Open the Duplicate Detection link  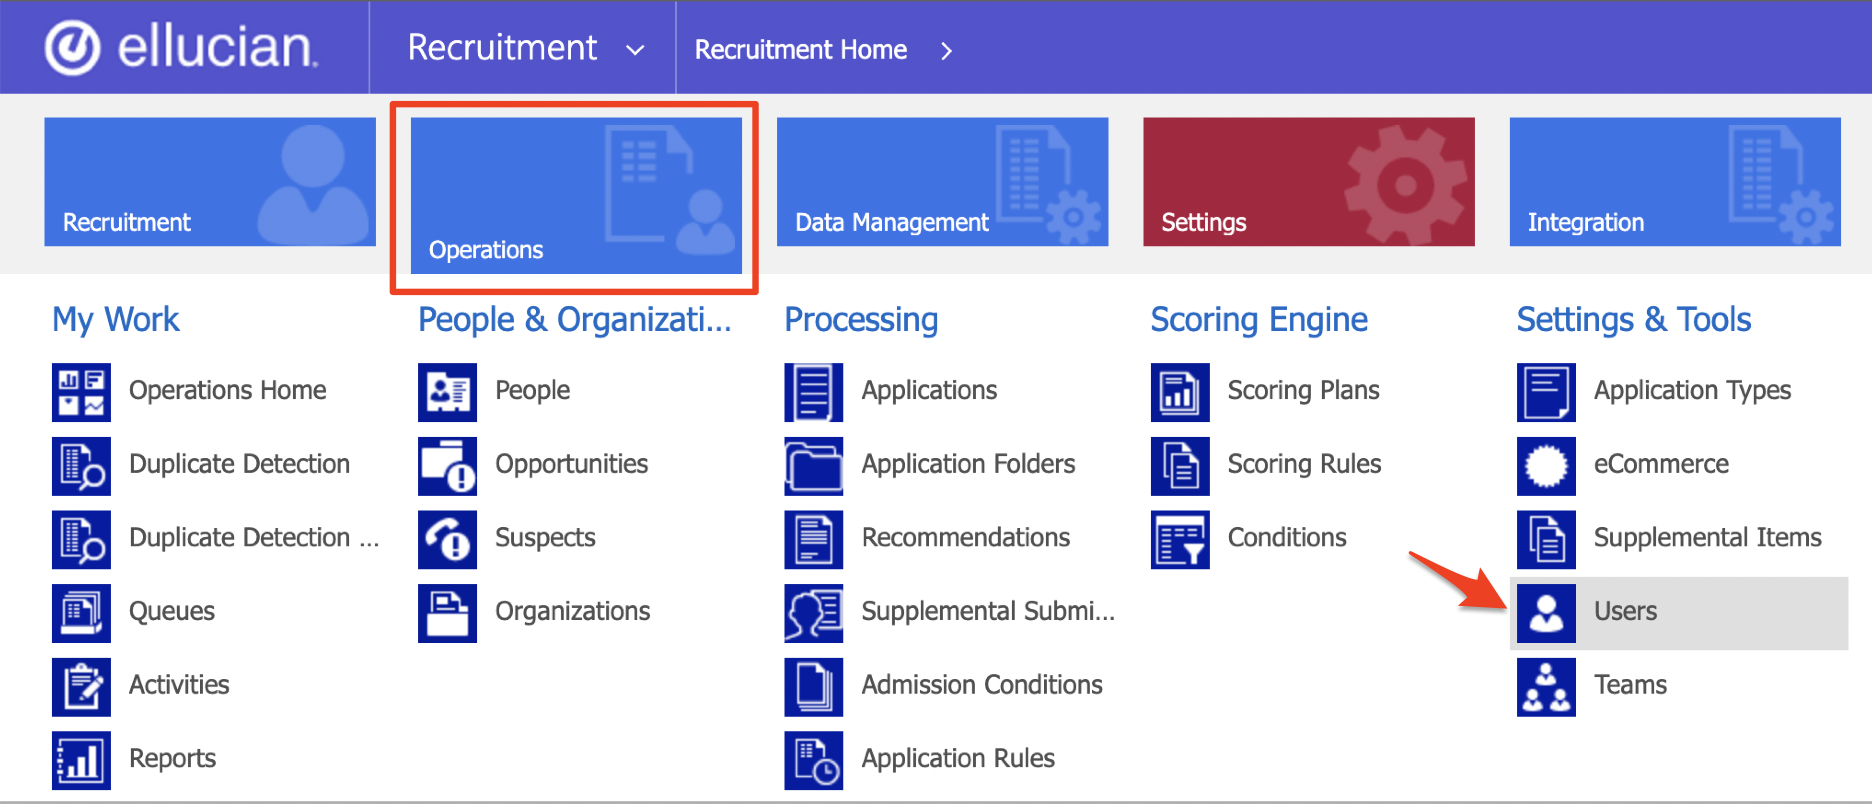[239, 464]
